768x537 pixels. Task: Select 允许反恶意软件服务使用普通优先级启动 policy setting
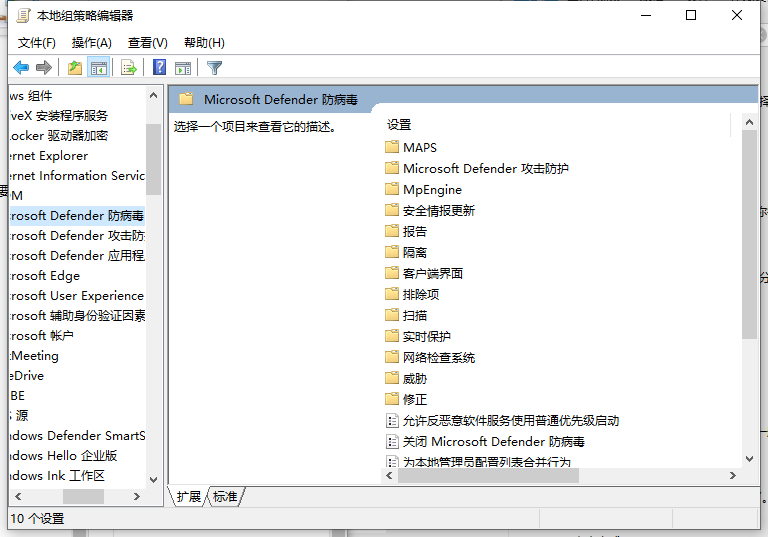503,421
